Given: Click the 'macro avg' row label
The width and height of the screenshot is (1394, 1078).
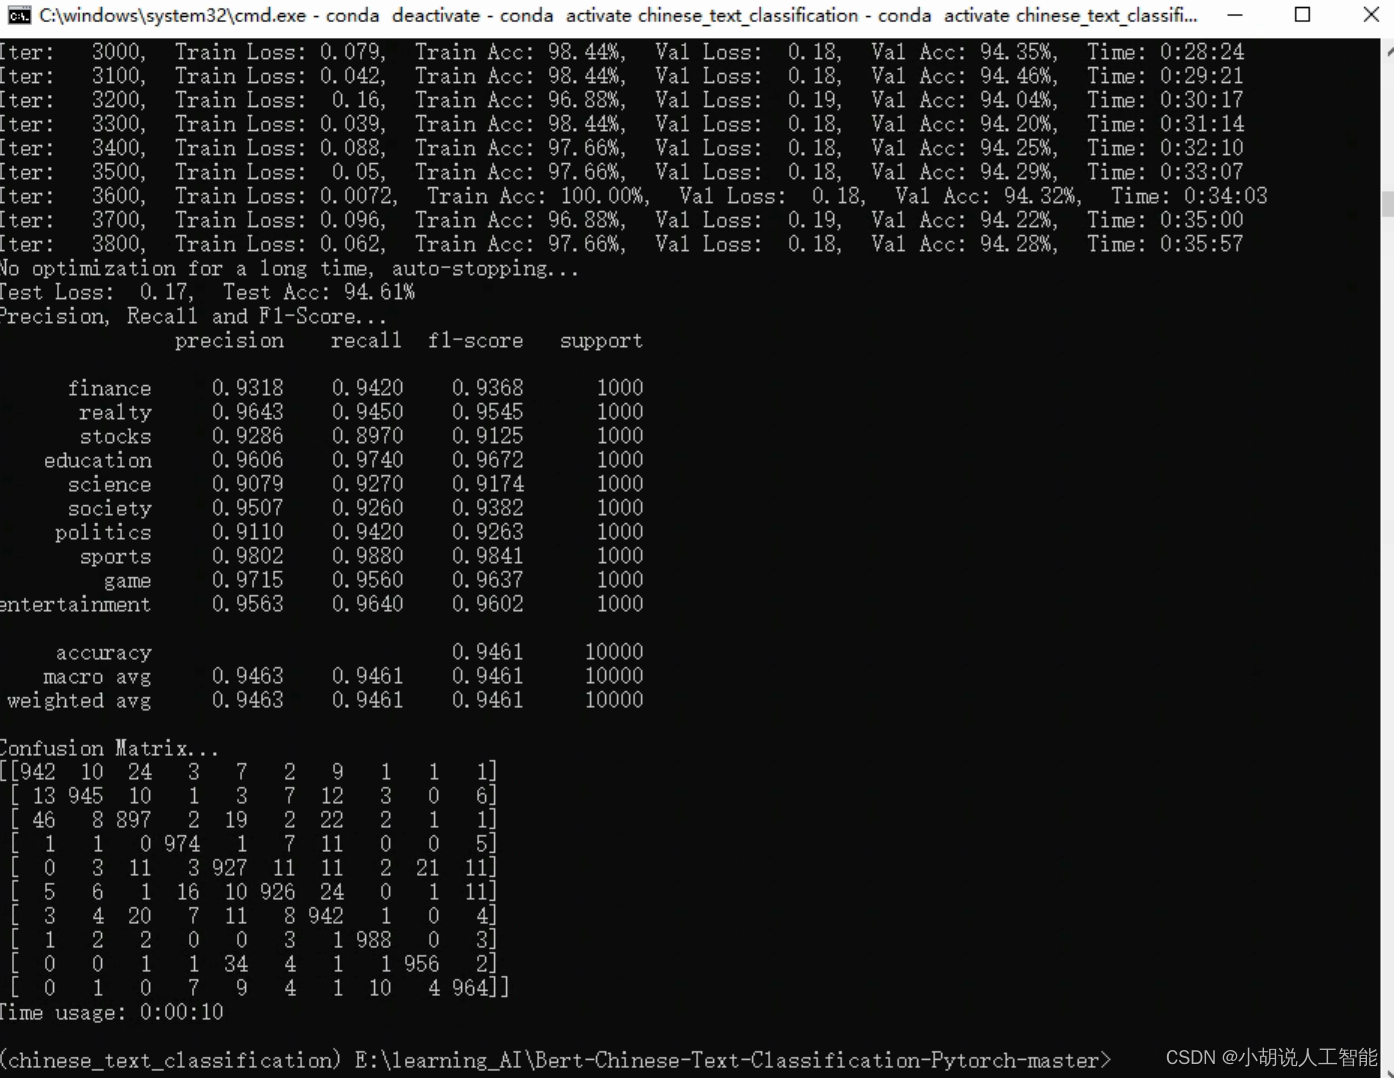Looking at the screenshot, I should point(97,677).
